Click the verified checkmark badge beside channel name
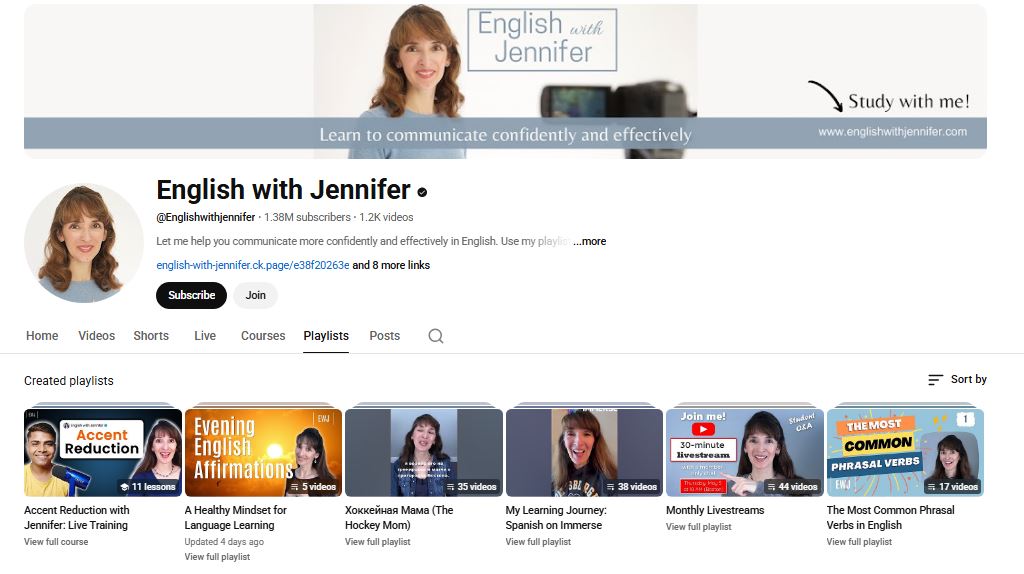The width and height of the screenshot is (1024, 574). click(x=423, y=191)
